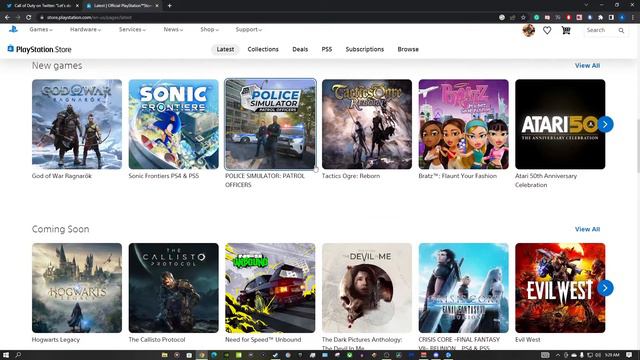Viewport: 640px width, 360px height.
Task: Click 'Tactics Ogre: Reborn' title text
Action: pos(351,176)
